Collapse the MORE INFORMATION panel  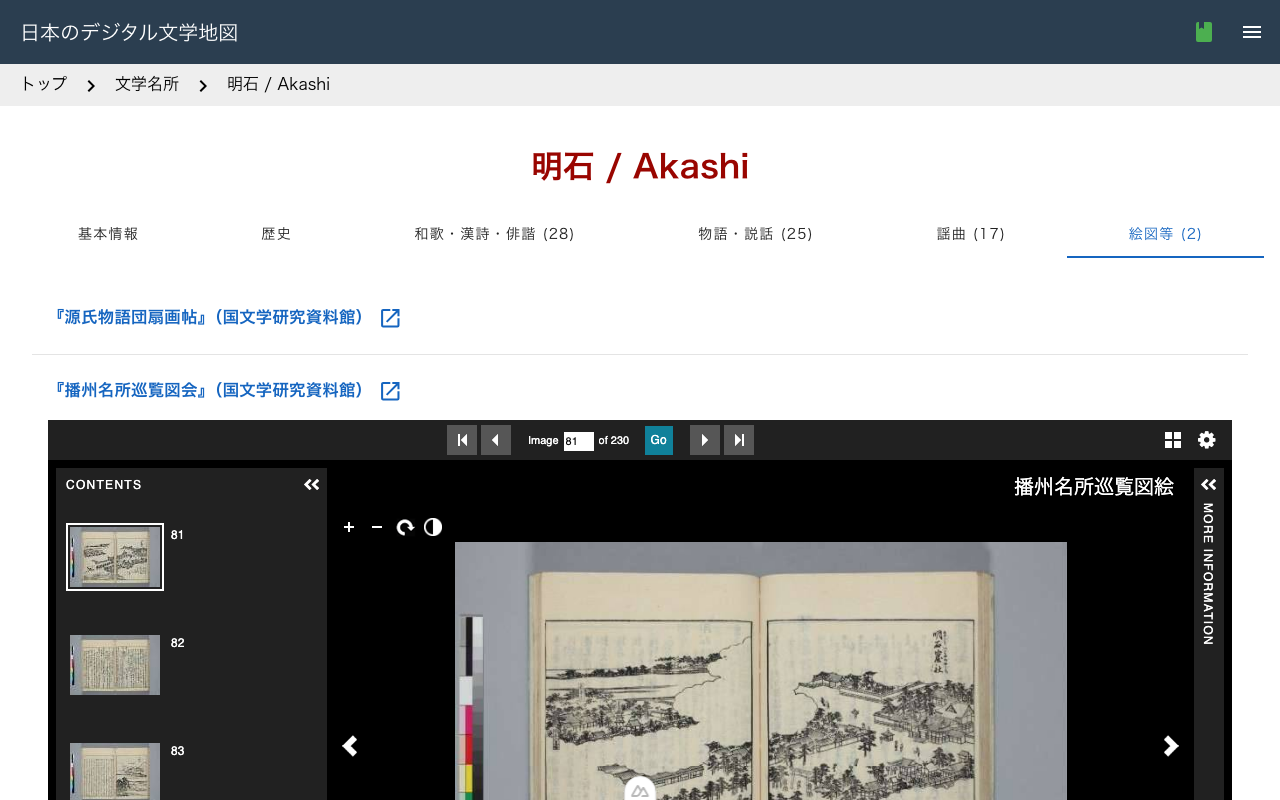pyautogui.click(x=1207, y=484)
